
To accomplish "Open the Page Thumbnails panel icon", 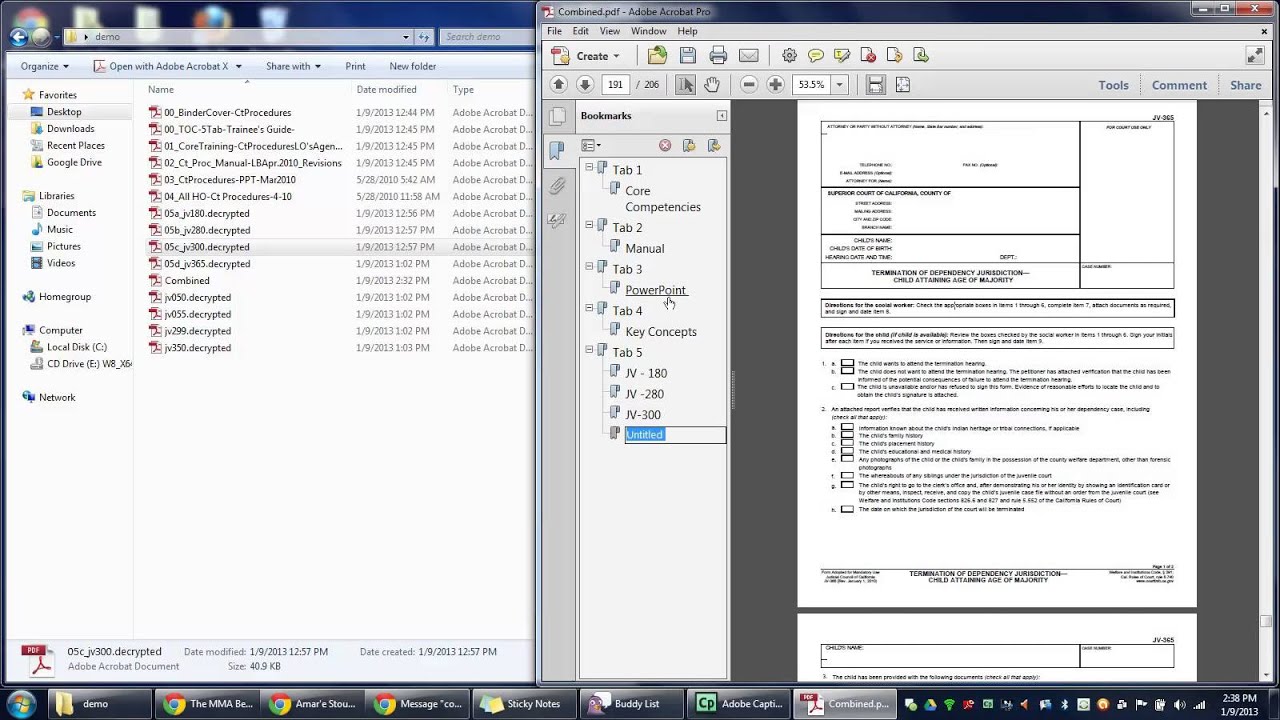I will coord(558,117).
